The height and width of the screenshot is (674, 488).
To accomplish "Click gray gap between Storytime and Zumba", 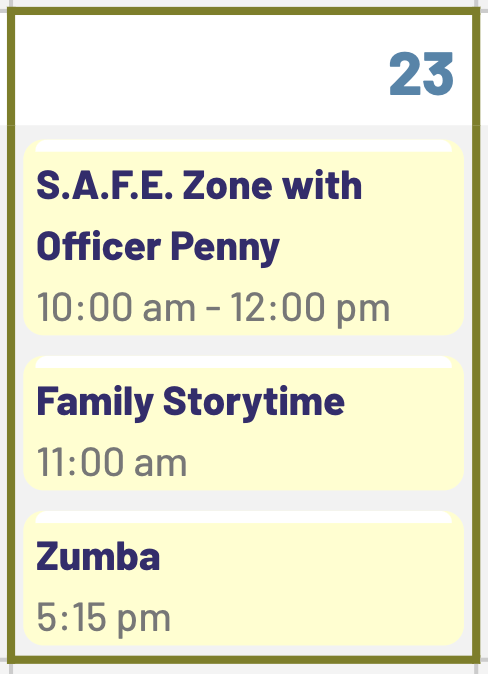I will (x=243, y=501).
